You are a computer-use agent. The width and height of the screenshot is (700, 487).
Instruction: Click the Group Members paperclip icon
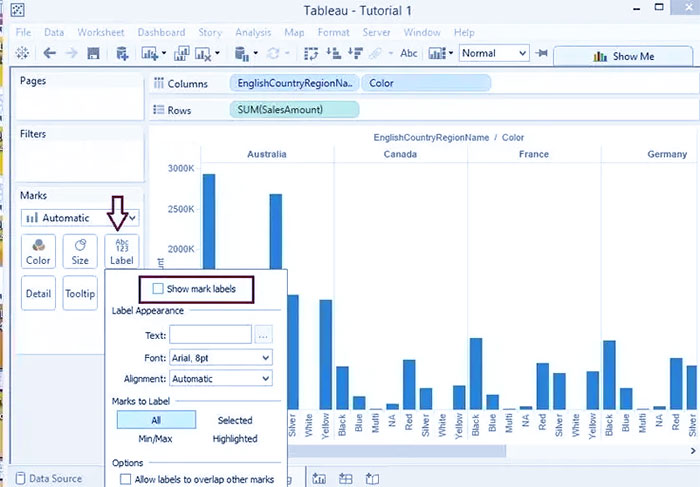pyautogui.click(x=376, y=54)
